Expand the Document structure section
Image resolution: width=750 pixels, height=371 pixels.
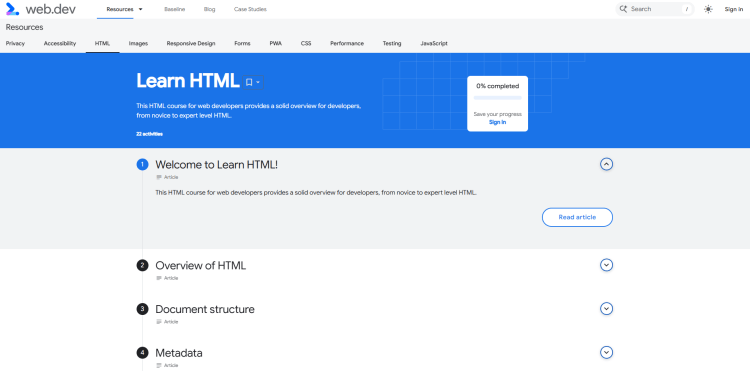click(607, 309)
